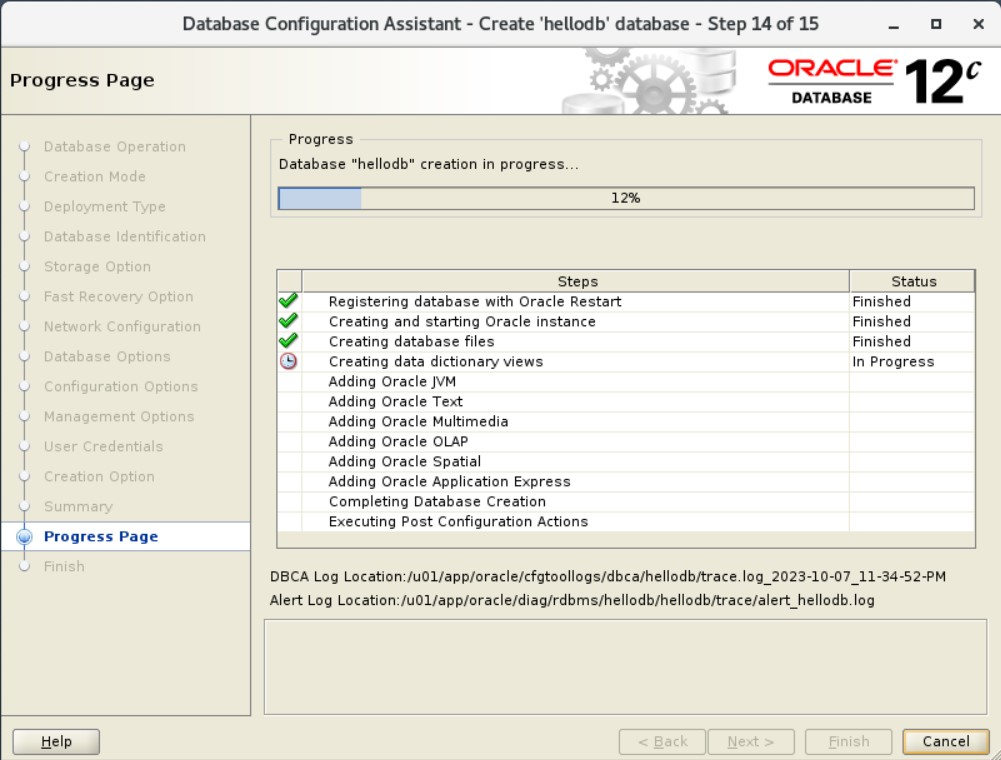Select row Adding Oracle Text
The height and width of the screenshot is (760, 1001).
pyautogui.click(x=626, y=401)
